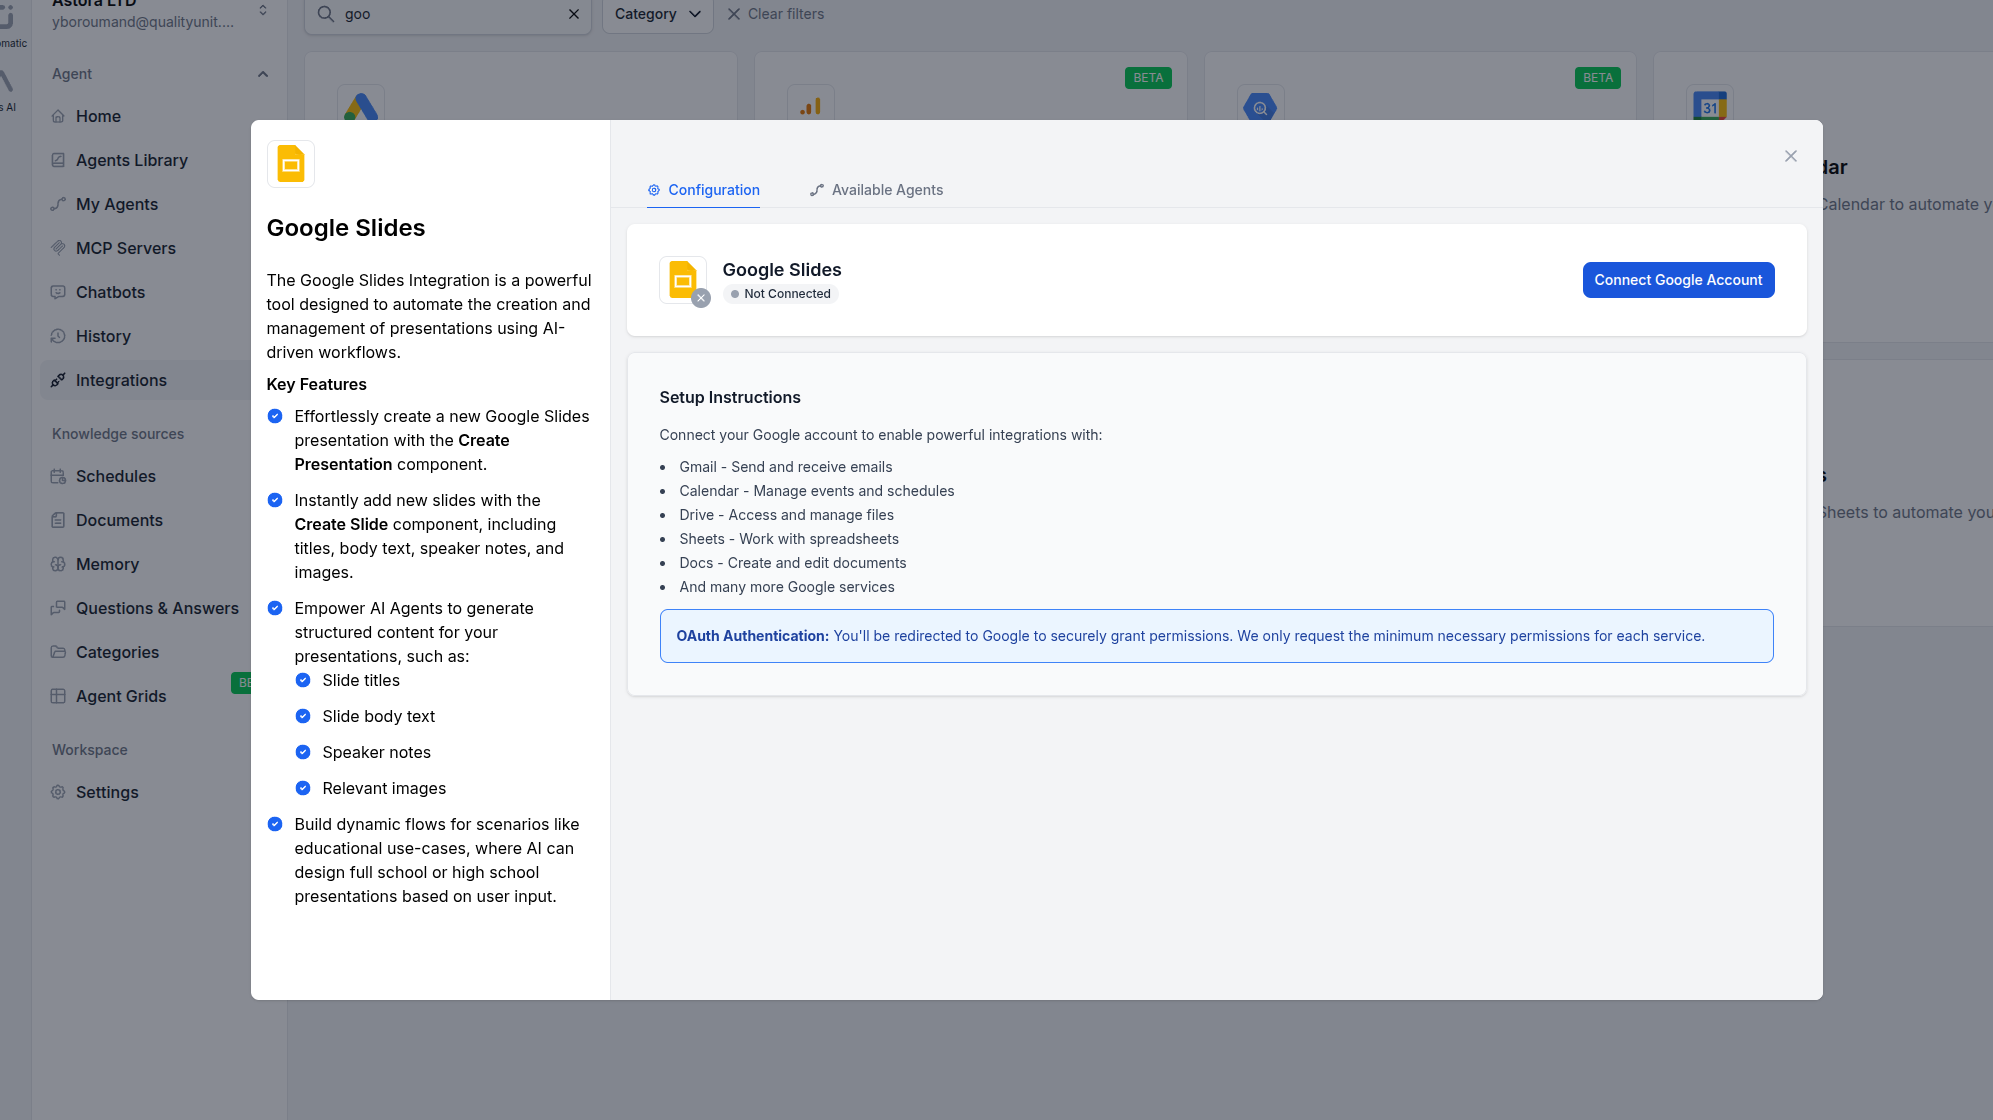
Task: Click the Not Connected status indicator
Action: tap(780, 294)
